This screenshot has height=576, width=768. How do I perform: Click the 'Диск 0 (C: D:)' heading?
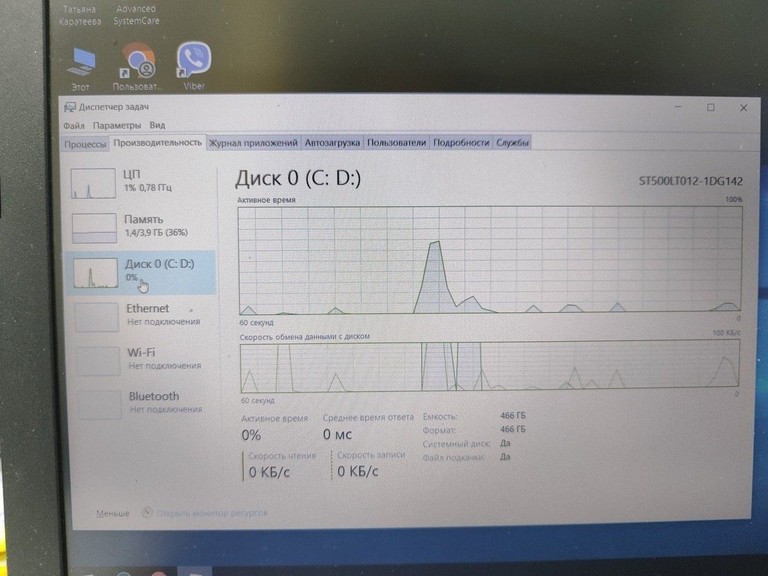(298, 178)
